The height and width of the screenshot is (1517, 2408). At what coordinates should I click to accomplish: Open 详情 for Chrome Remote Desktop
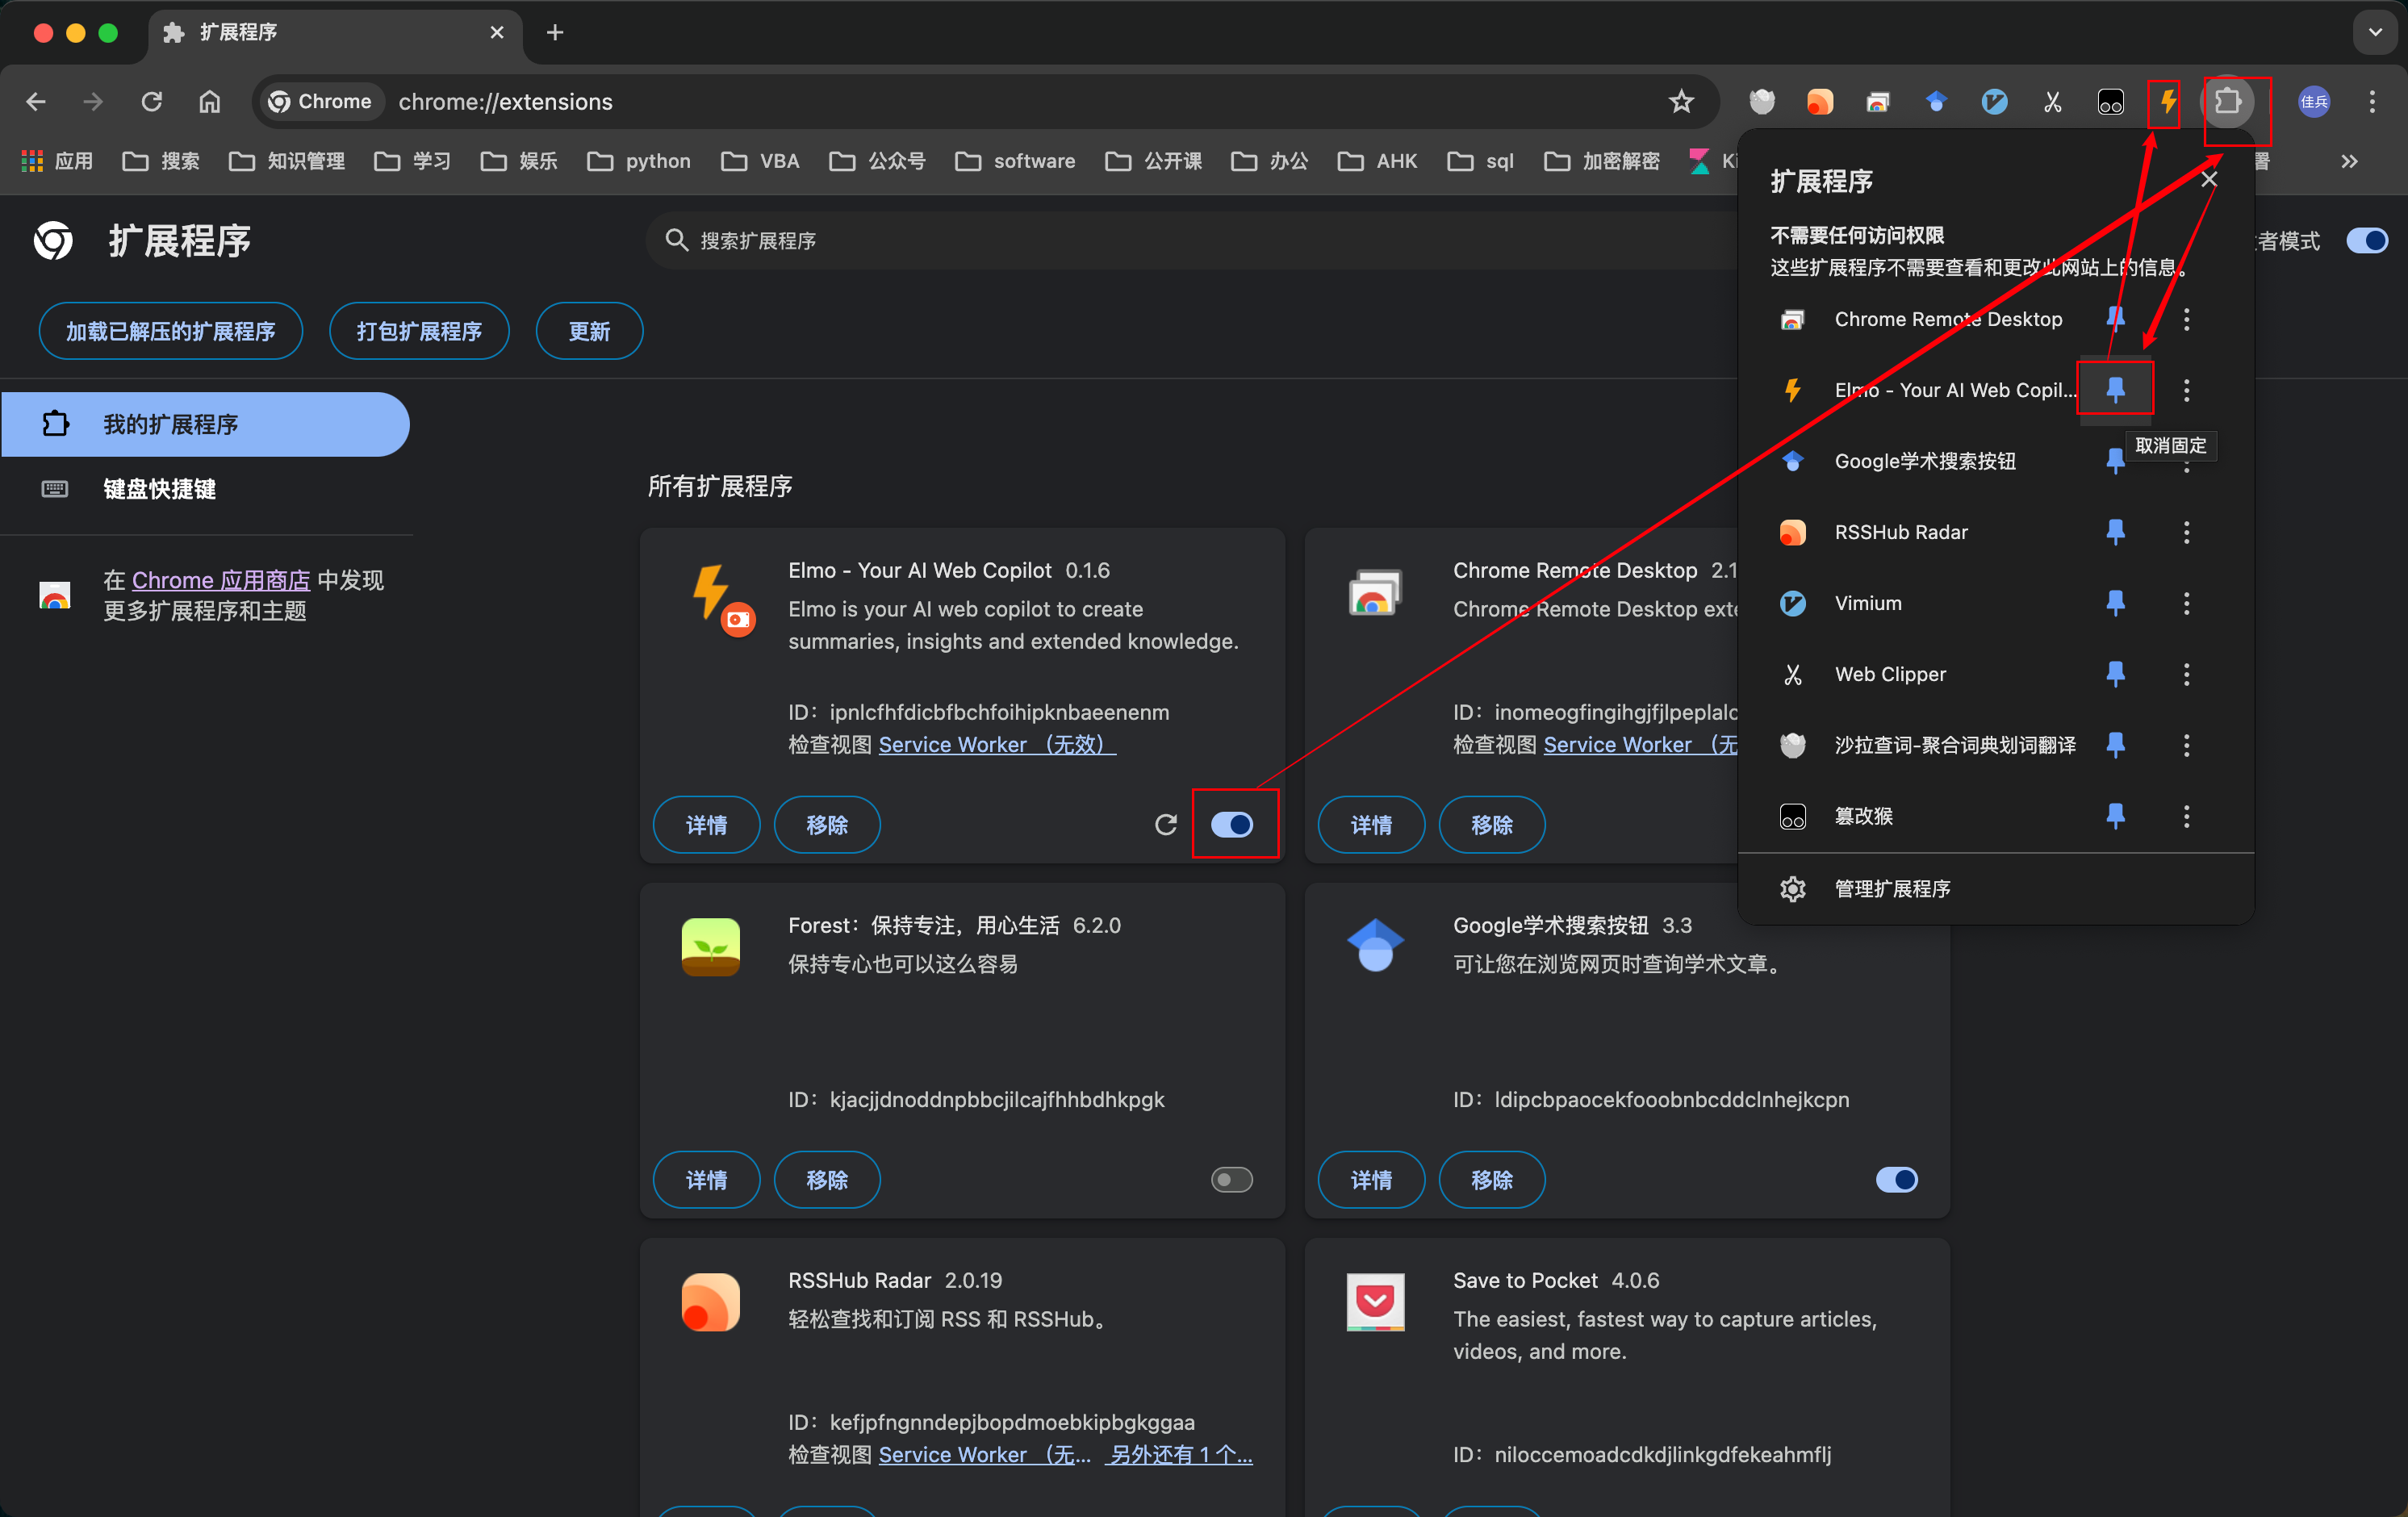[1371, 824]
